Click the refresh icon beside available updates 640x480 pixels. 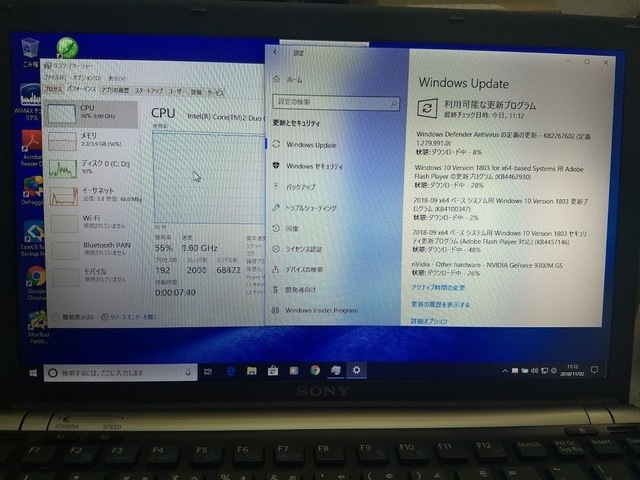click(x=427, y=108)
